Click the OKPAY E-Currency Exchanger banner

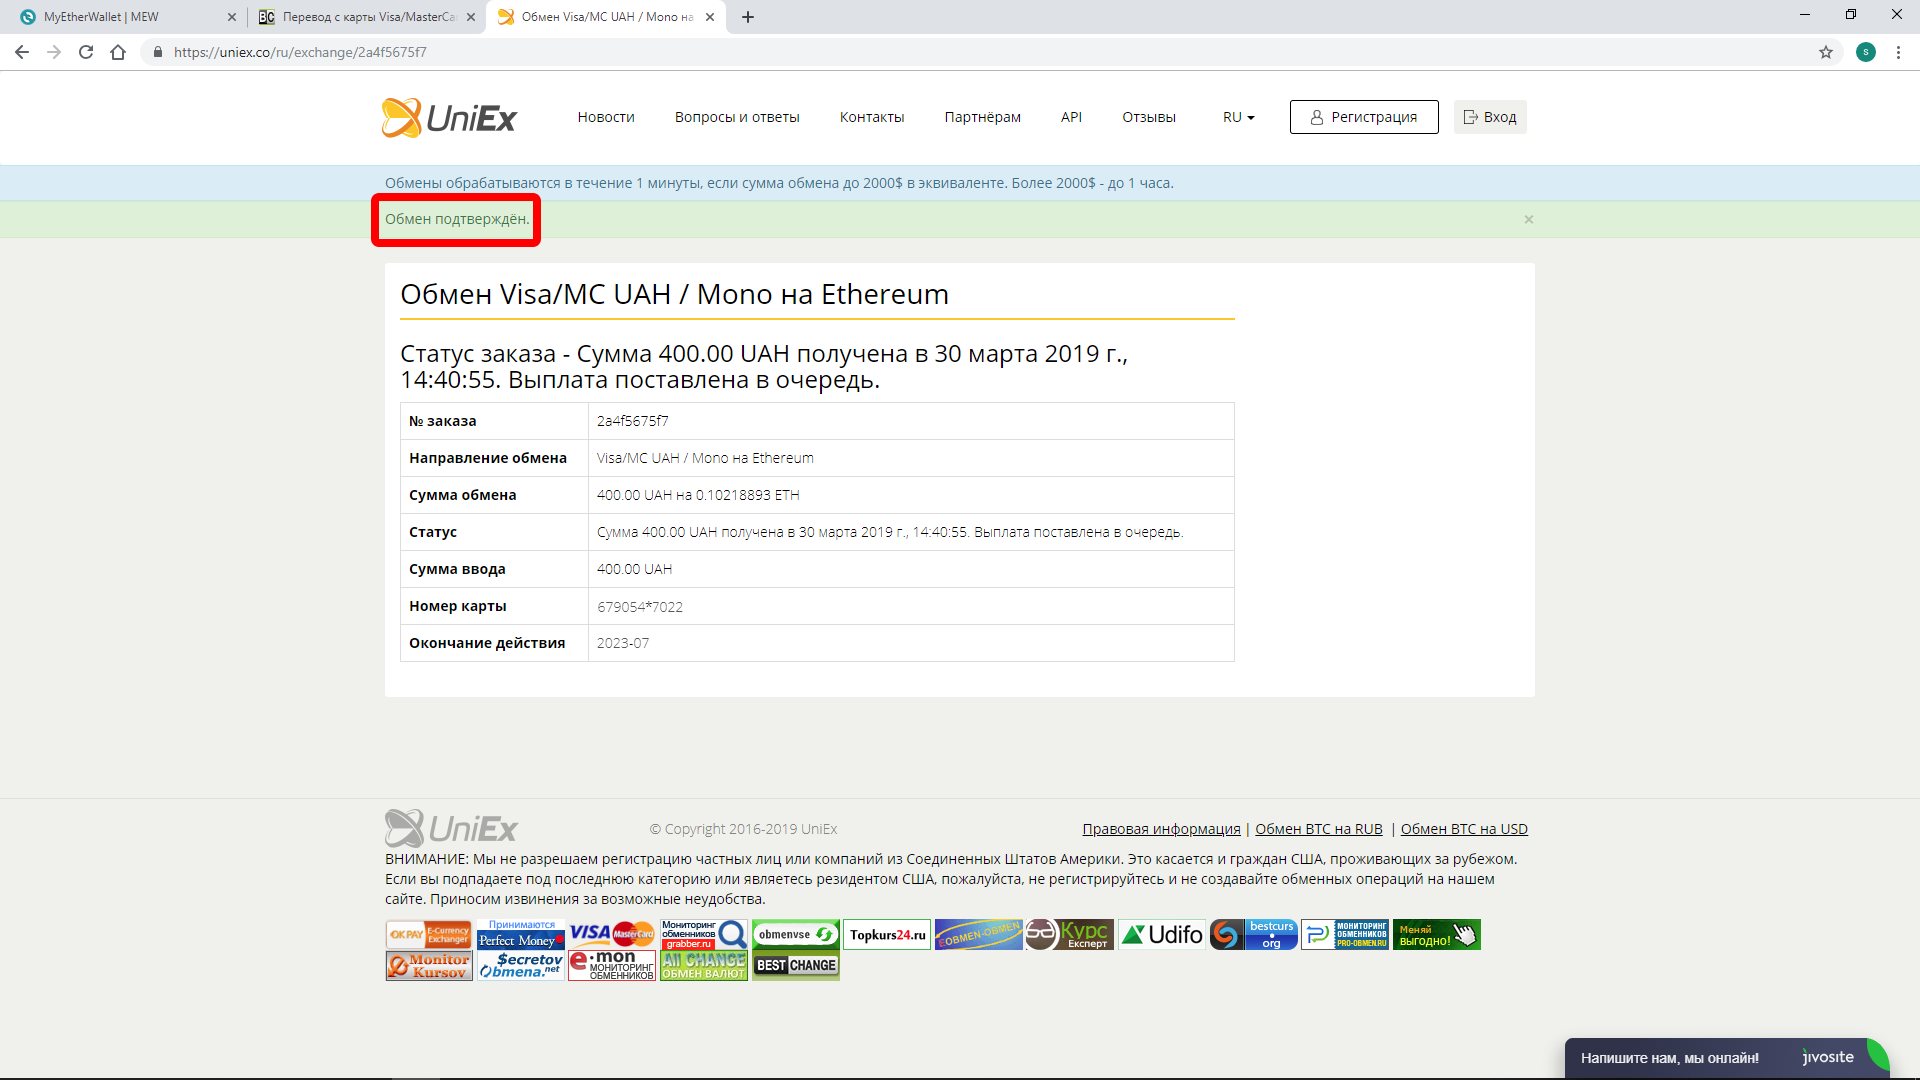coord(428,935)
